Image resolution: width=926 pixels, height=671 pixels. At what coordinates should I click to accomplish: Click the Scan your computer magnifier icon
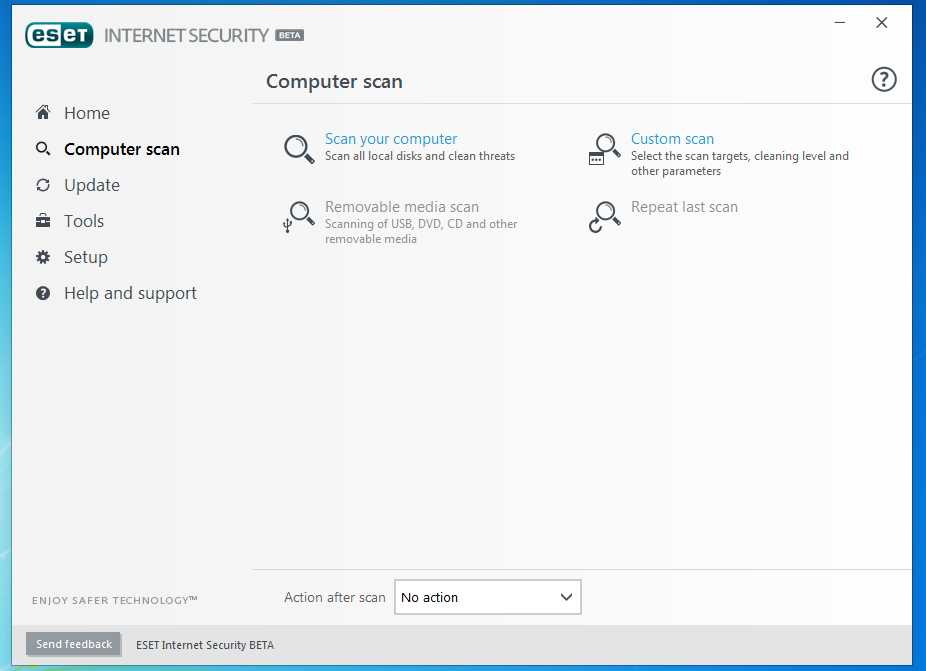coord(299,149)
